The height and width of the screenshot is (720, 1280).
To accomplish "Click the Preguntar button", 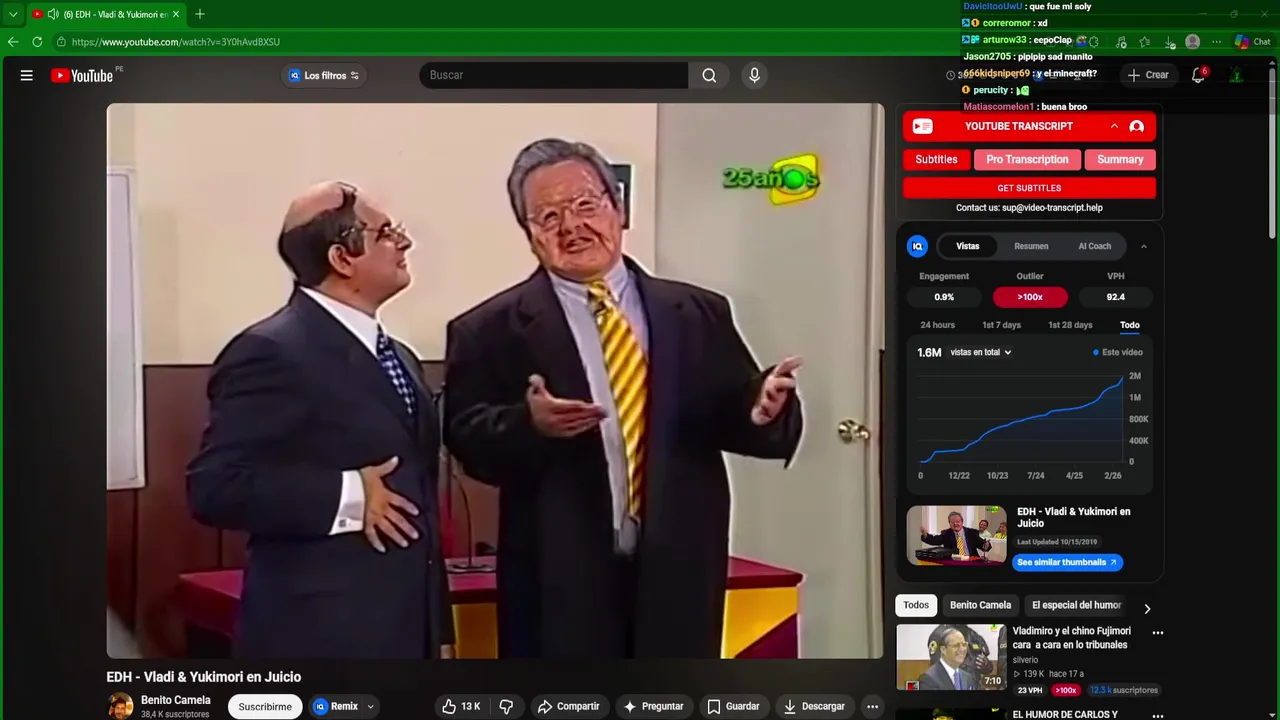I will click(x=652, y=706).
